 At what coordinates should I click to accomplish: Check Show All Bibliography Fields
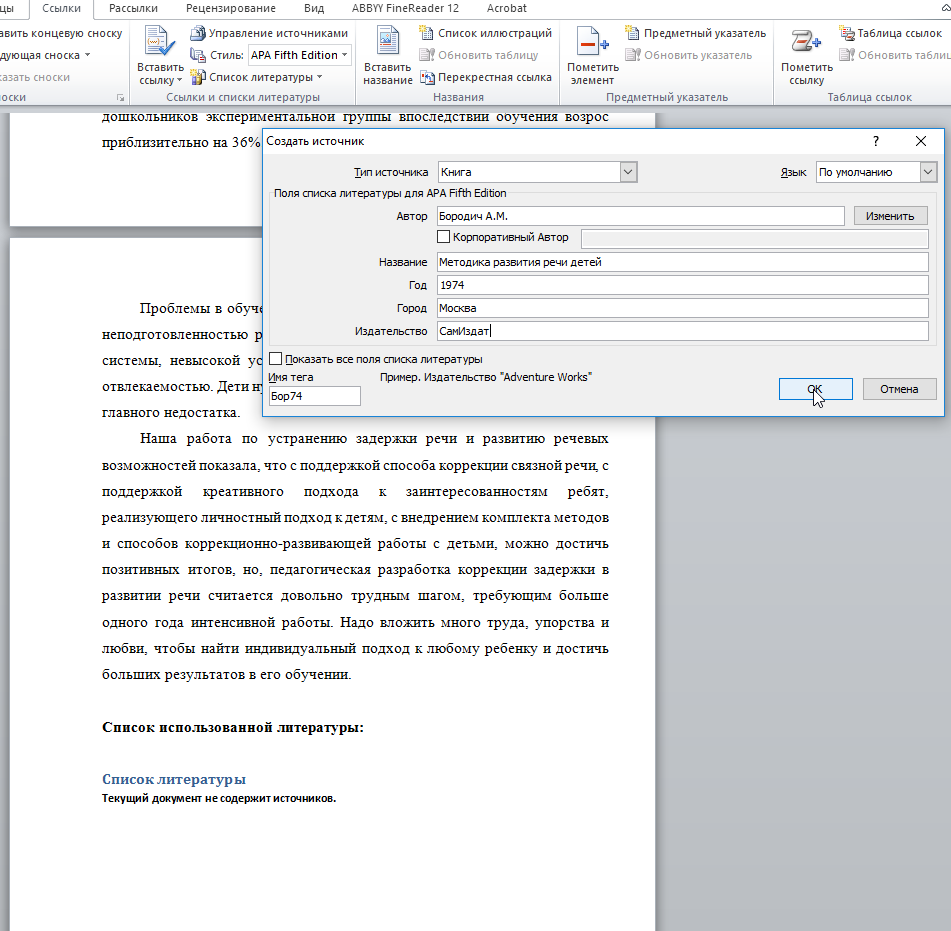276,359
